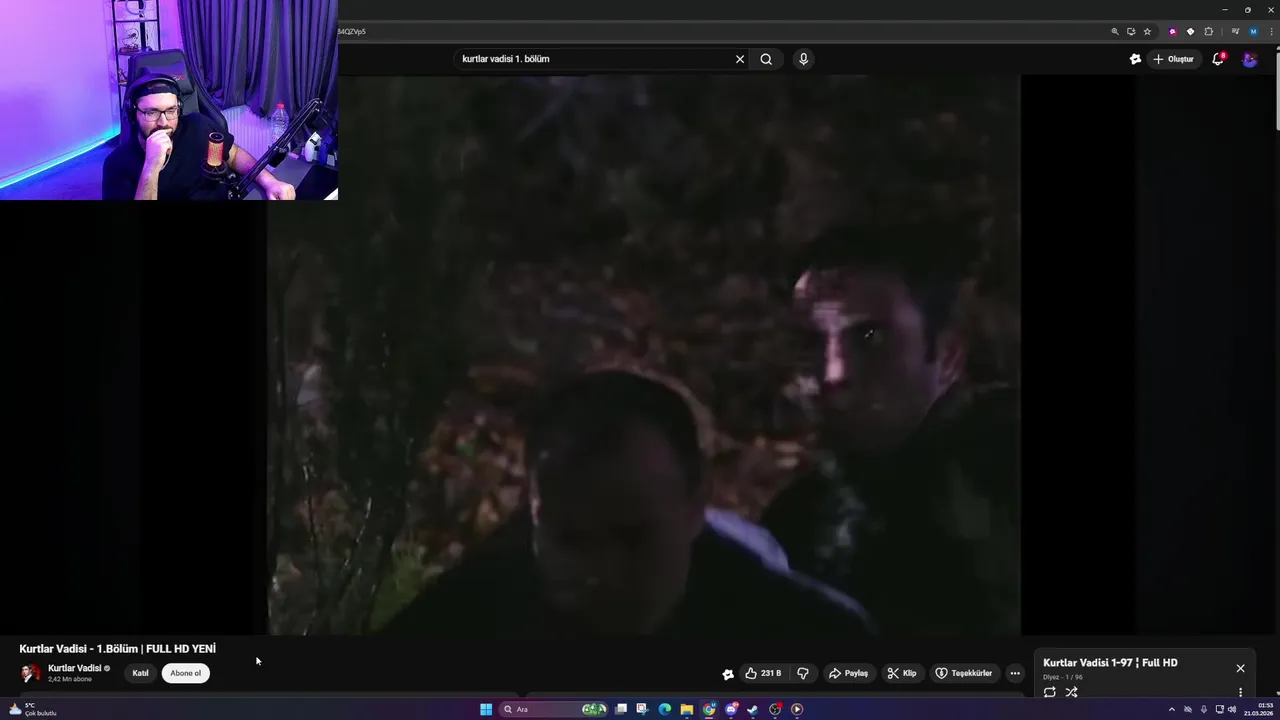Viewport: 1280px width, 720px height.
Task: Open playlist three-dot options menu
Action: click(1240, 692)
